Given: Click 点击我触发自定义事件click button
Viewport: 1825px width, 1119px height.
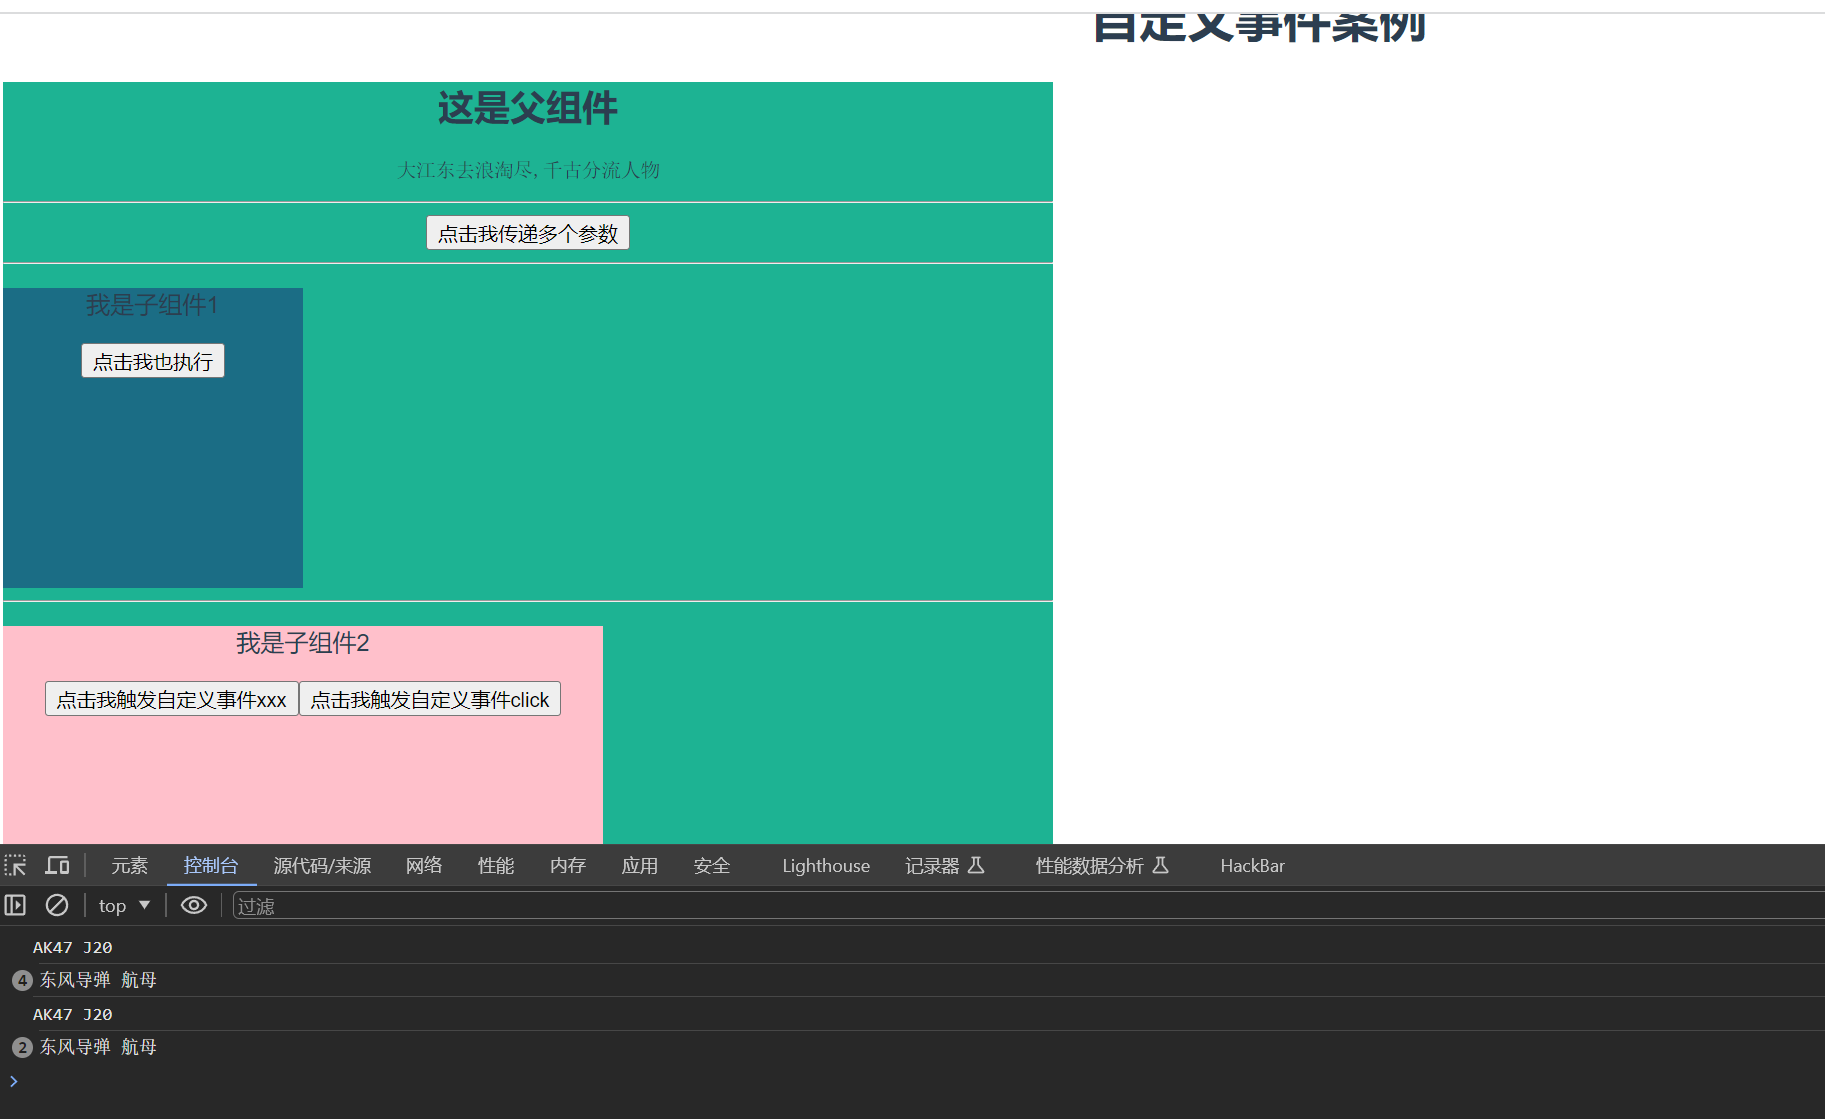Looking at the screenshot, I should coord(430,698).
